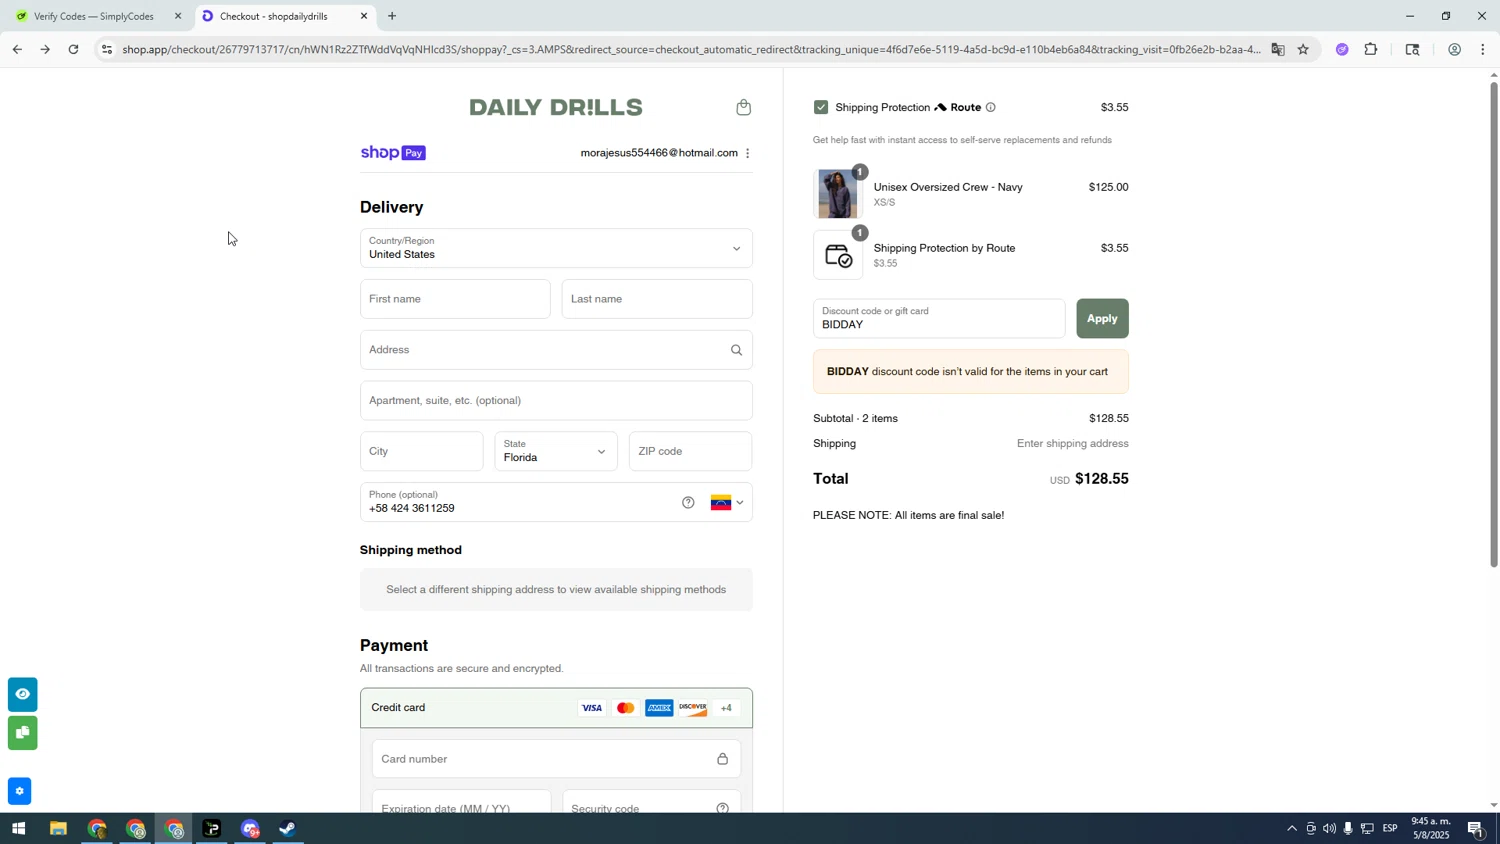The width and height of the screenshot is (1500, 844).
Task: Click the page vertical scrollbar
Action: point(1494,324)
